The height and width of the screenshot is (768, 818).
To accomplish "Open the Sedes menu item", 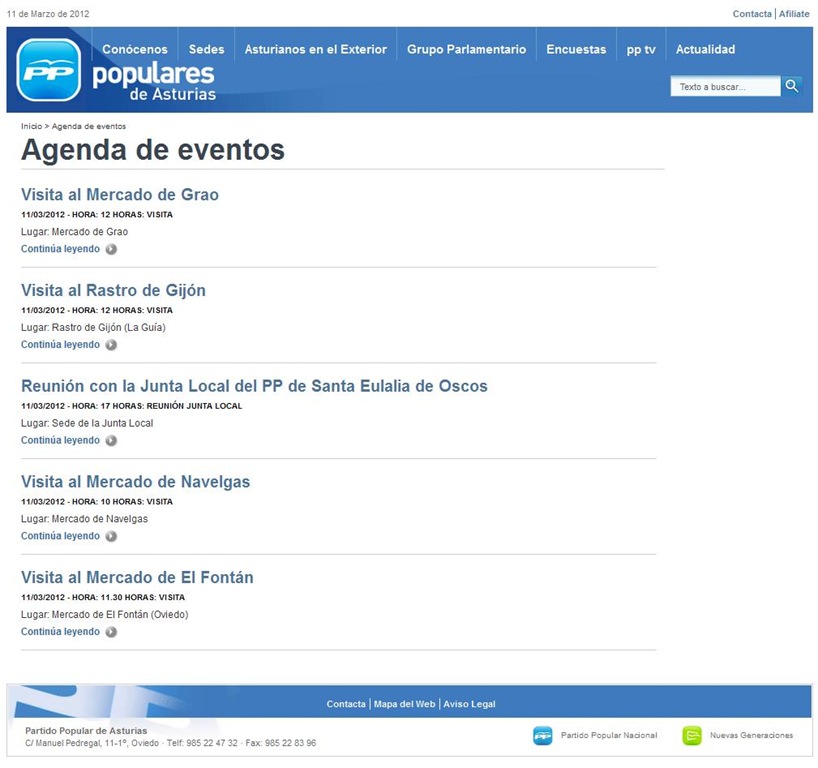I will click(x=207, y=50).
